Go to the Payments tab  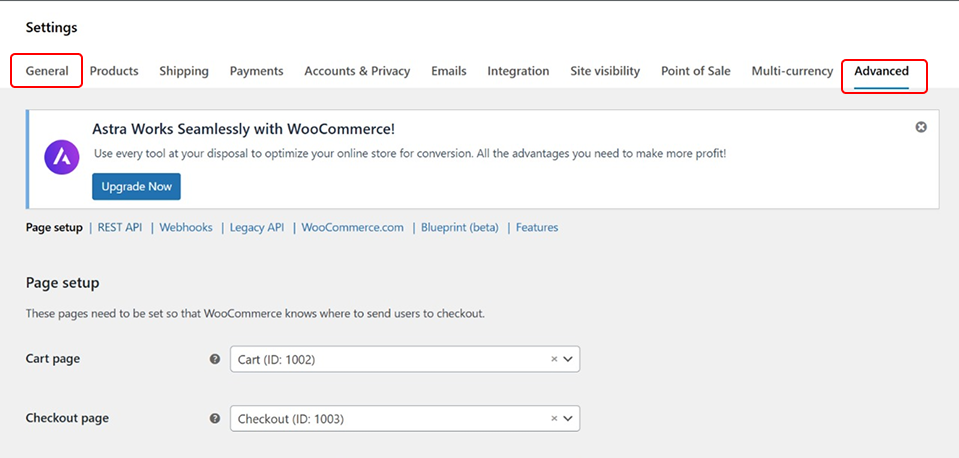(x=256, y=71)
